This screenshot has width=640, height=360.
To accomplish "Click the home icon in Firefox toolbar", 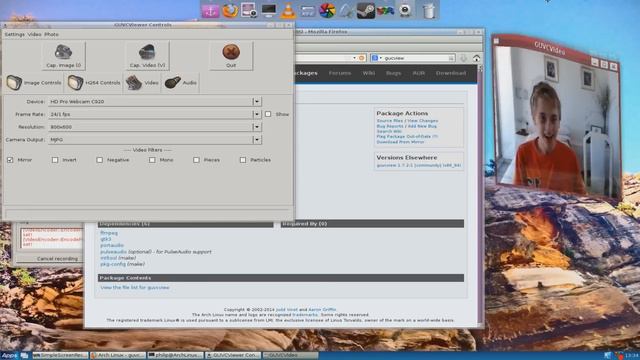I will tap(476, 58).
